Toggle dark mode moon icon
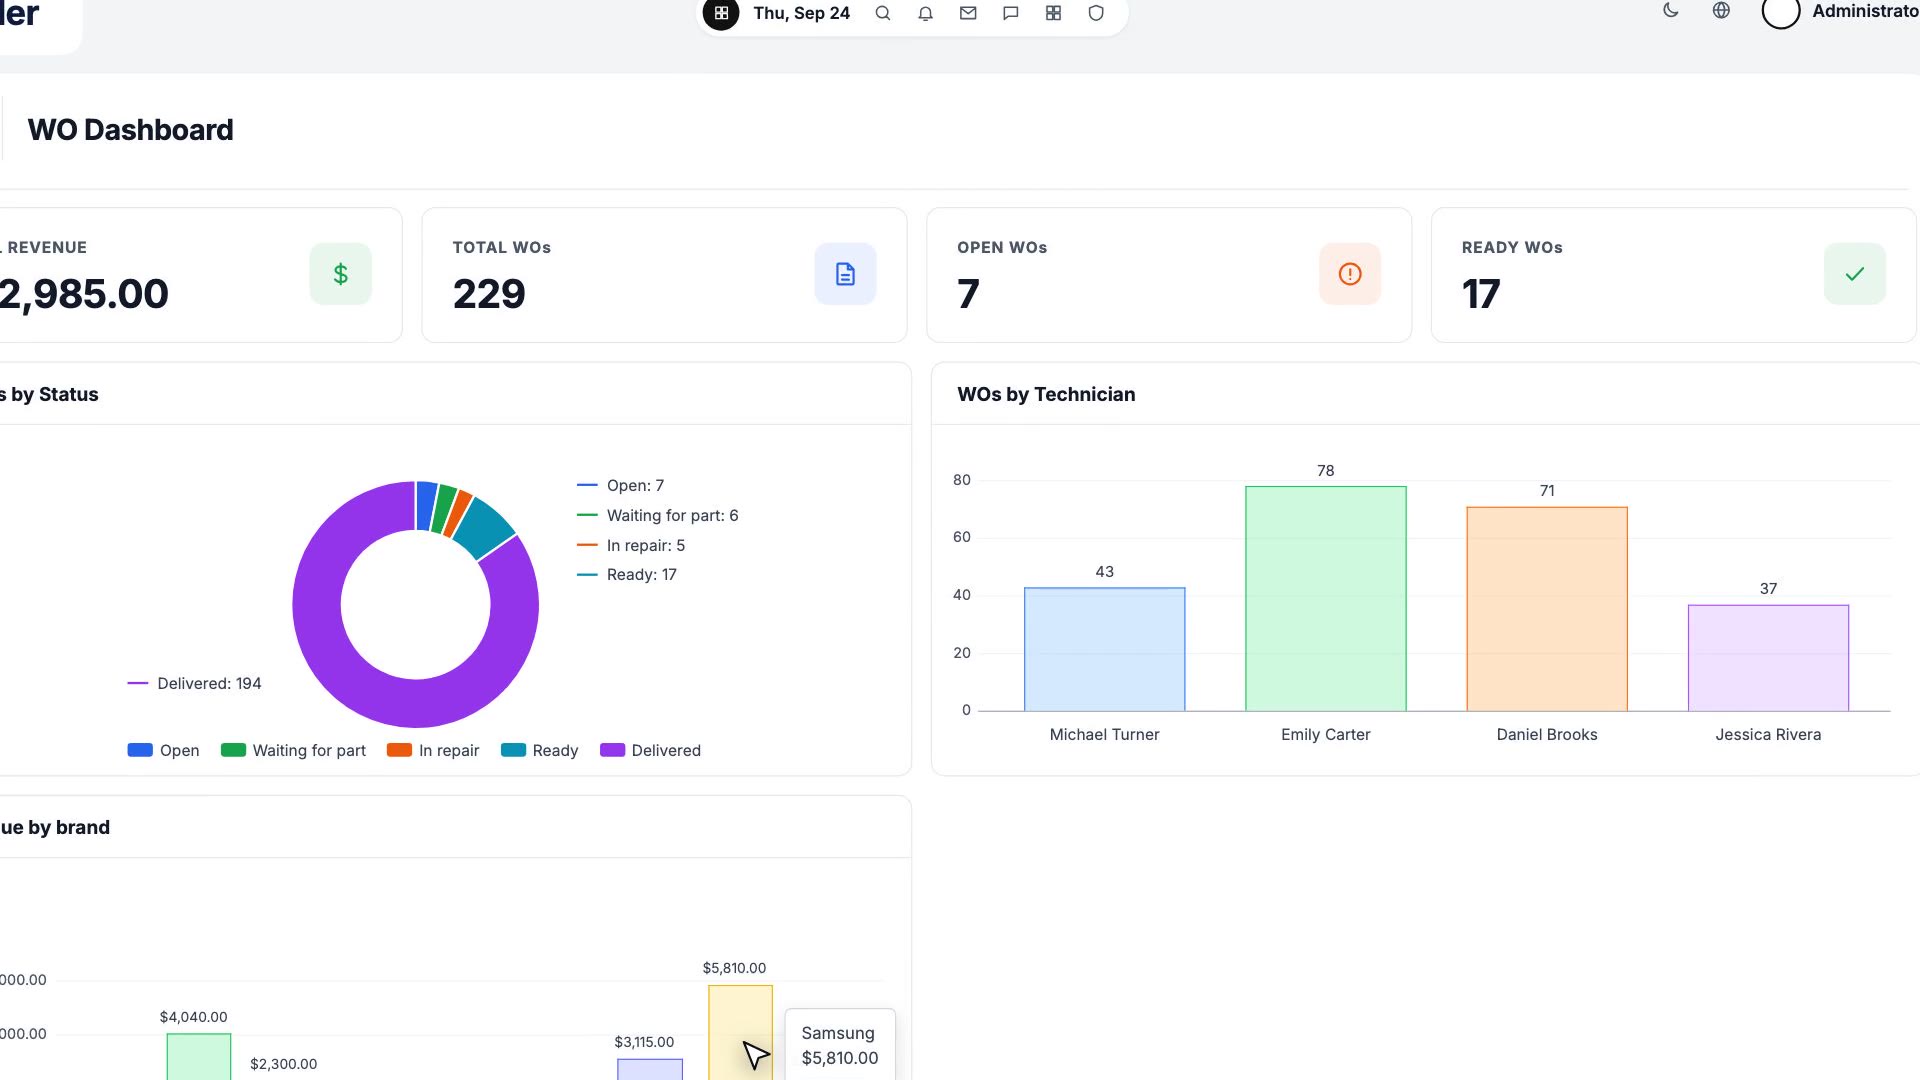This screenshot has height=1080, width=1920. pyautogui.click(x=1671, y=11)
